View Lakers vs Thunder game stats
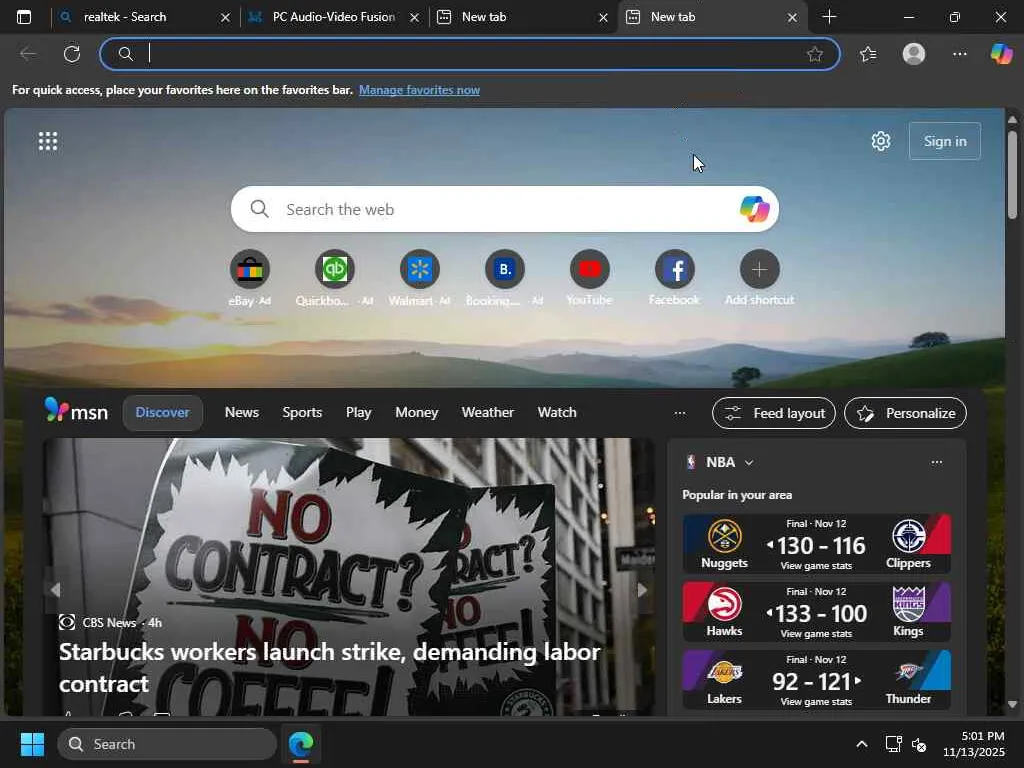The height and width of the screenshot is (768, 1024). [816, 702]
